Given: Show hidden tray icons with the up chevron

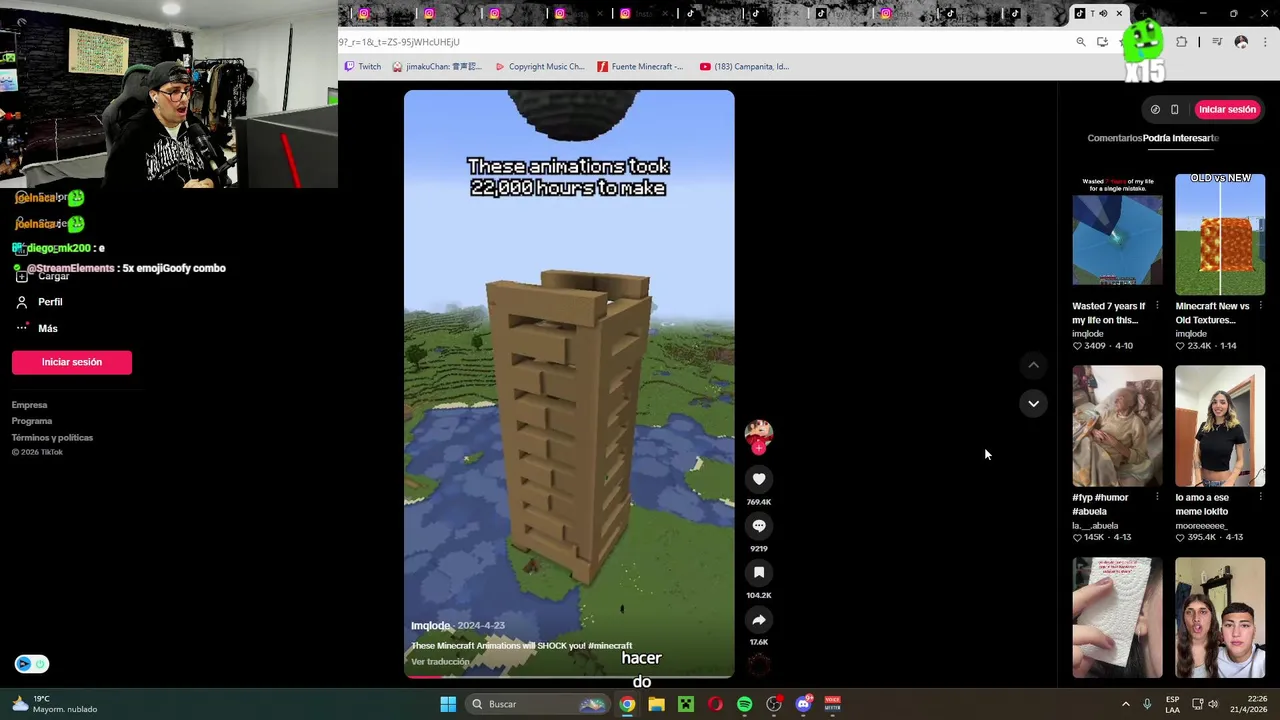Looking at the screenshot, I should (1125, 704).
